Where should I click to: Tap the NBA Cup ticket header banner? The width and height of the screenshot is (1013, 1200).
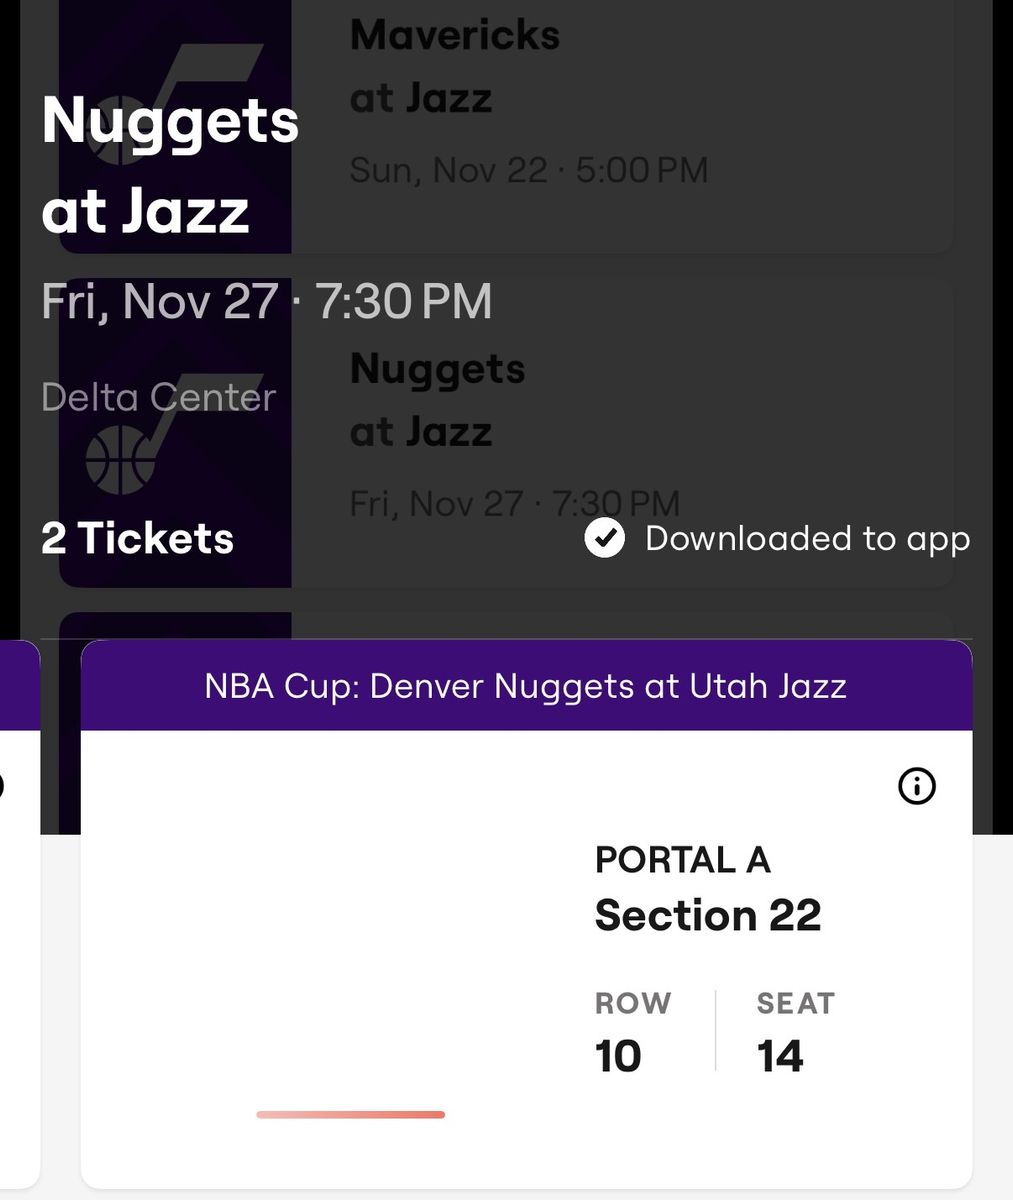[526, 686]
